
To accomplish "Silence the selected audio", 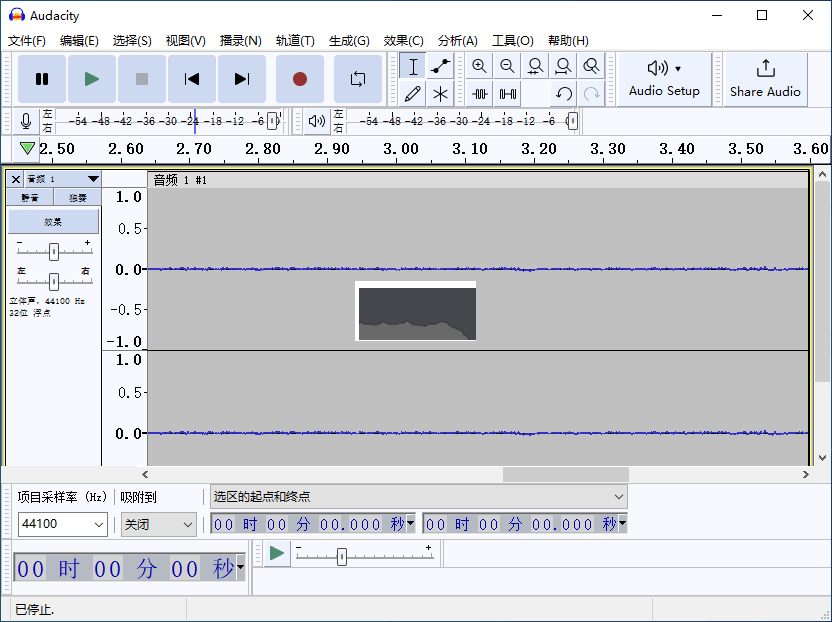I will coord(507,95).
